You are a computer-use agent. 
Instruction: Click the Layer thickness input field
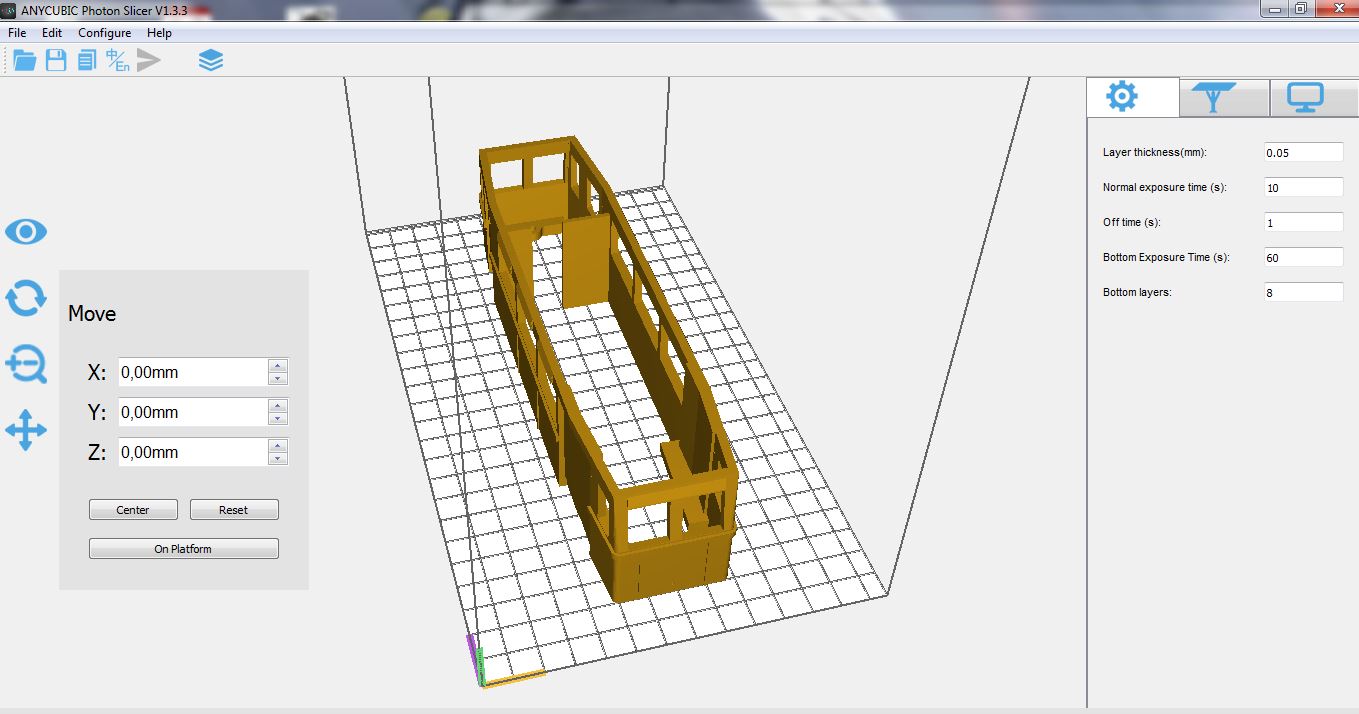tap(1303, 153)
